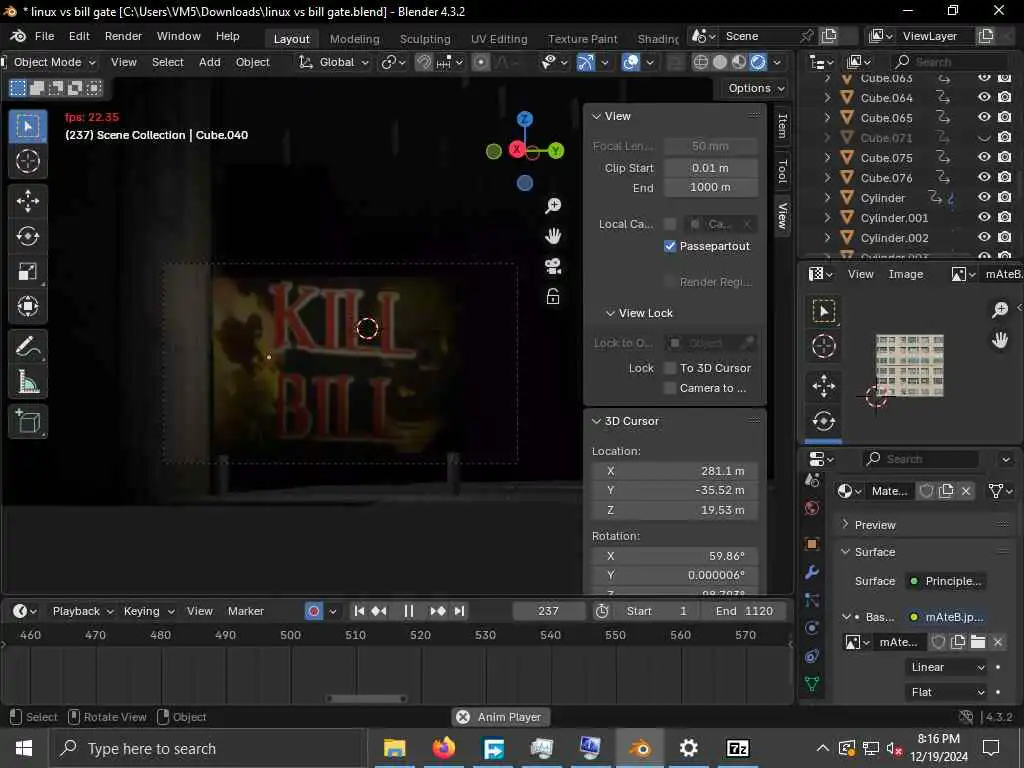1024x768 pixels.
Task: Open the Add menu in viewport
Action: [210, 62]
